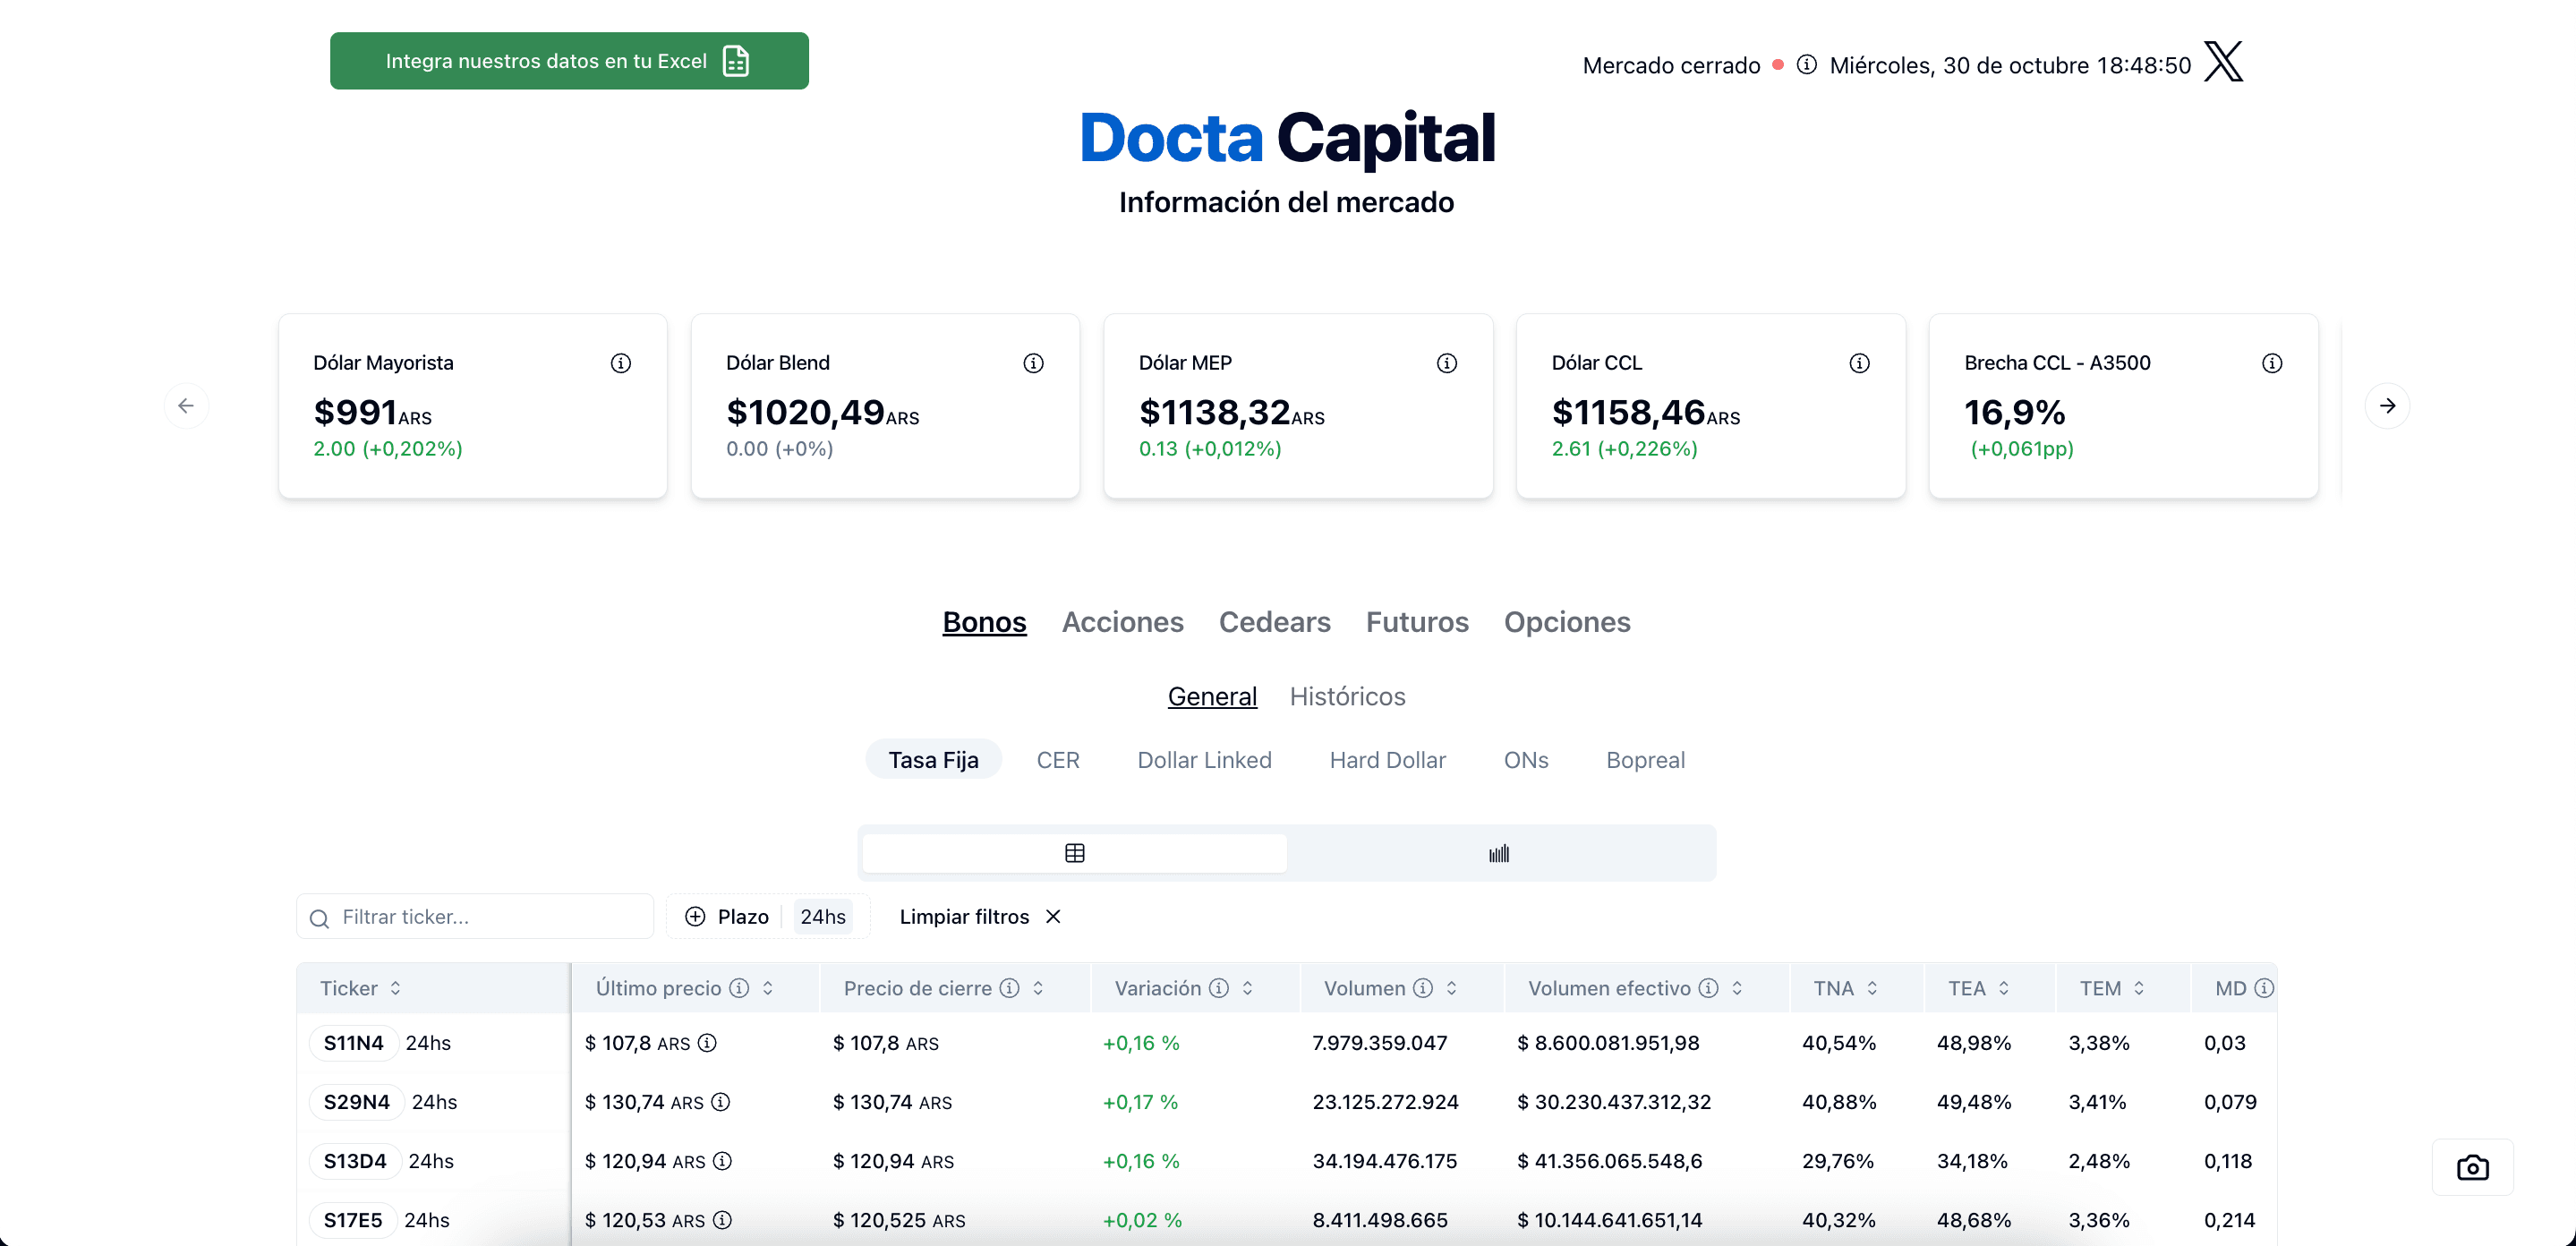This screenshot has height=1246, width=2576.
Task: Click the S17E5 ticker badge
Action: click(x=352, y=1220)
